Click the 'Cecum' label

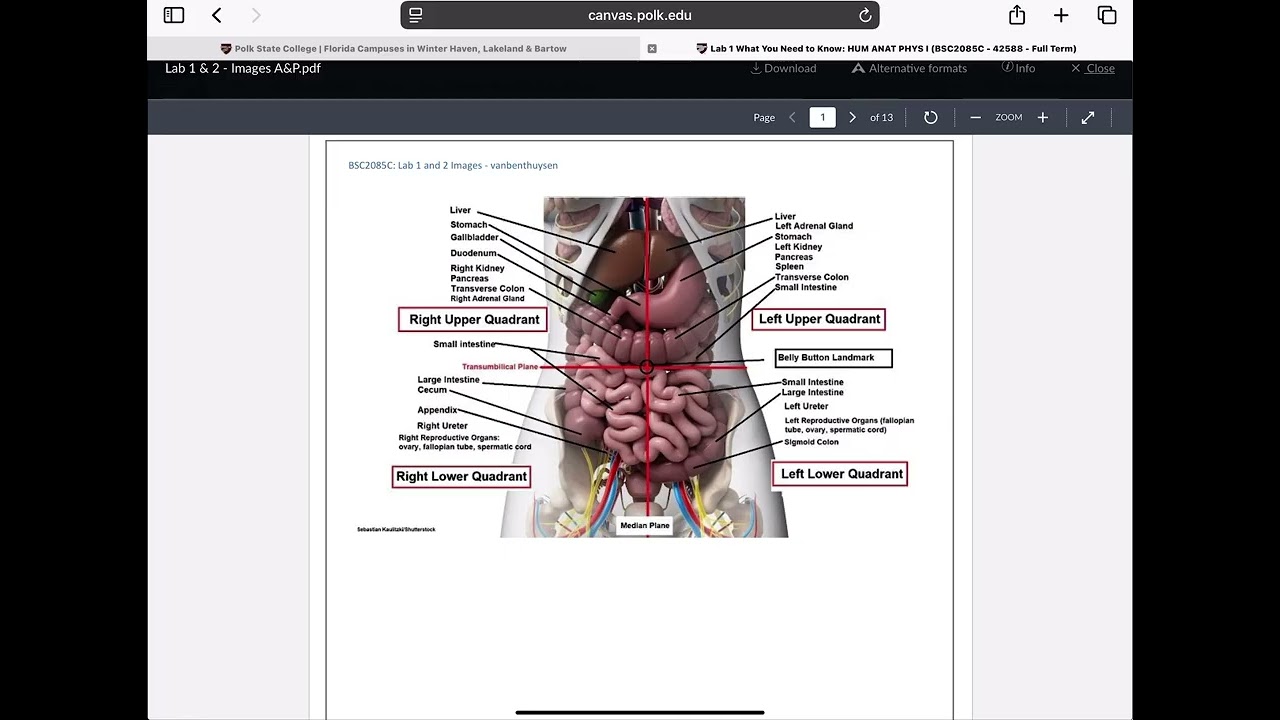pos(432,390)
